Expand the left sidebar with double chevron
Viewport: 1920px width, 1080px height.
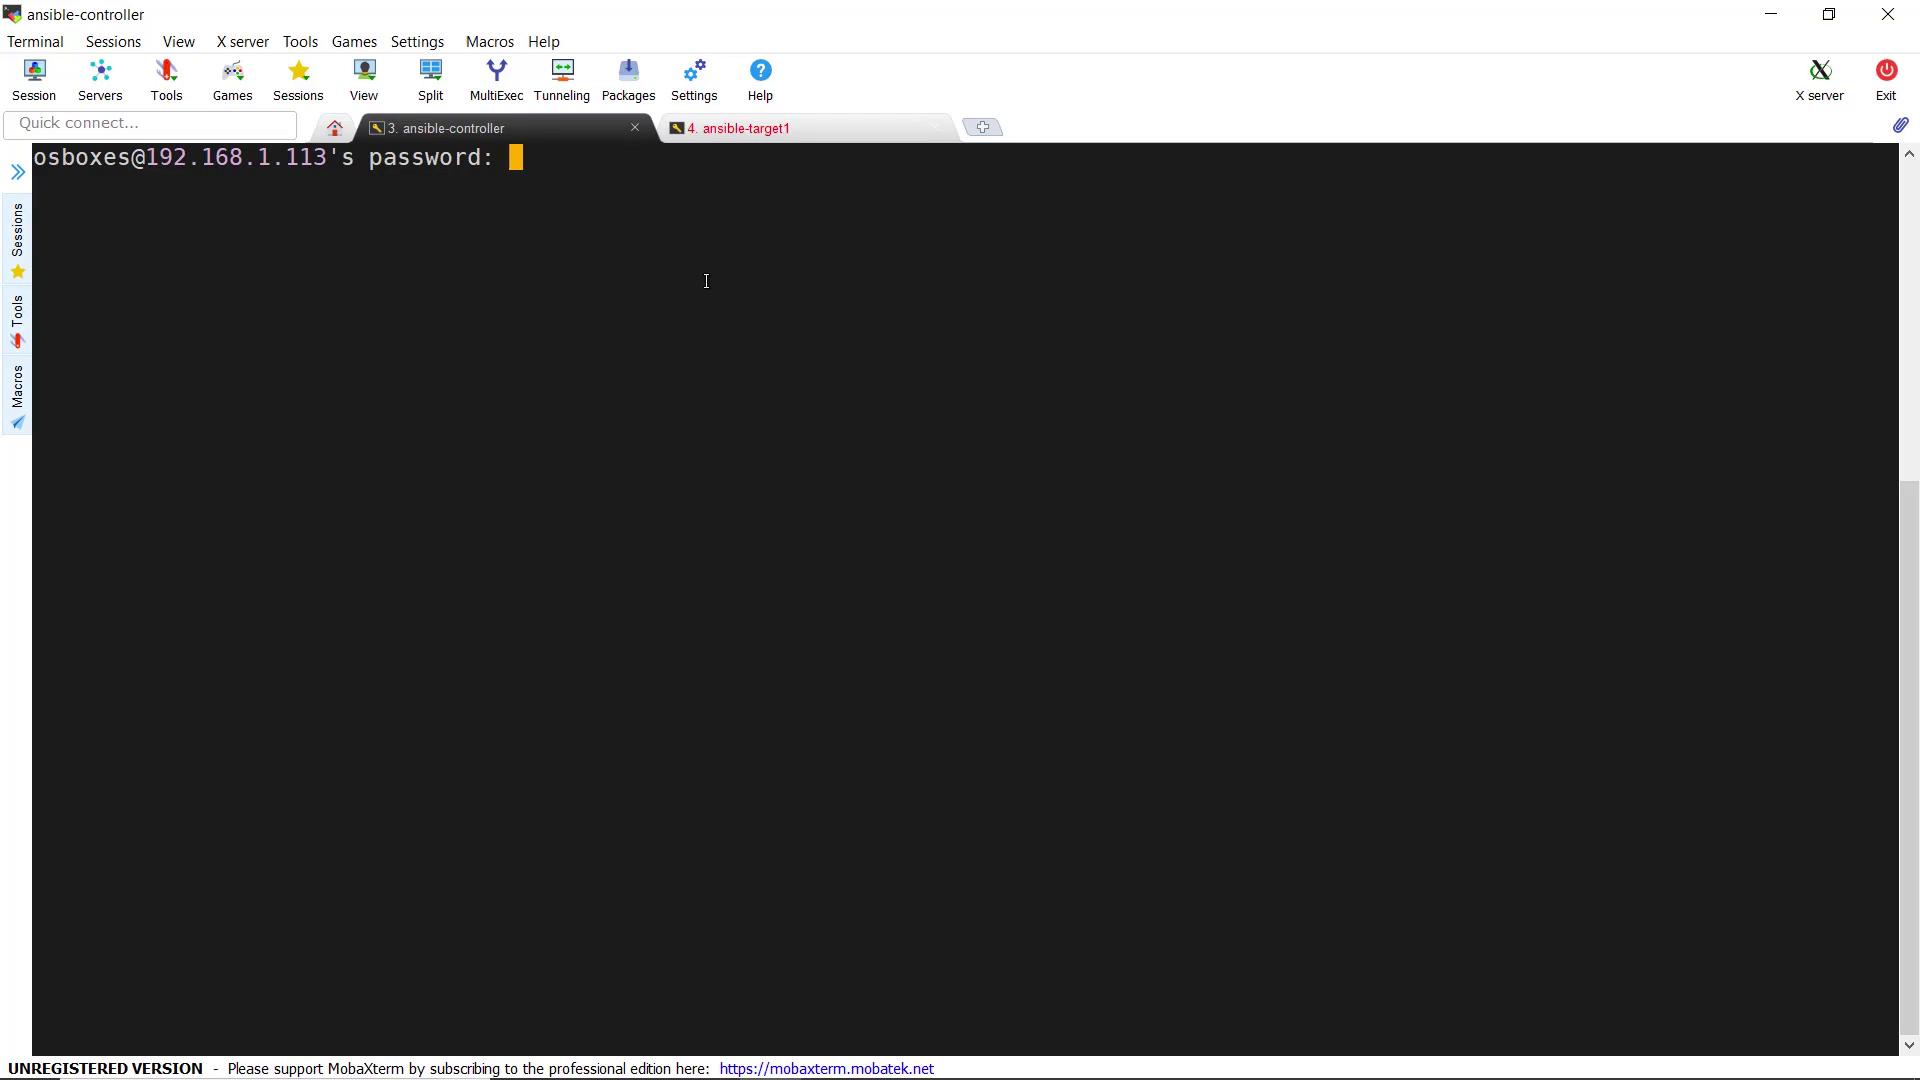[x=17, y=172]
